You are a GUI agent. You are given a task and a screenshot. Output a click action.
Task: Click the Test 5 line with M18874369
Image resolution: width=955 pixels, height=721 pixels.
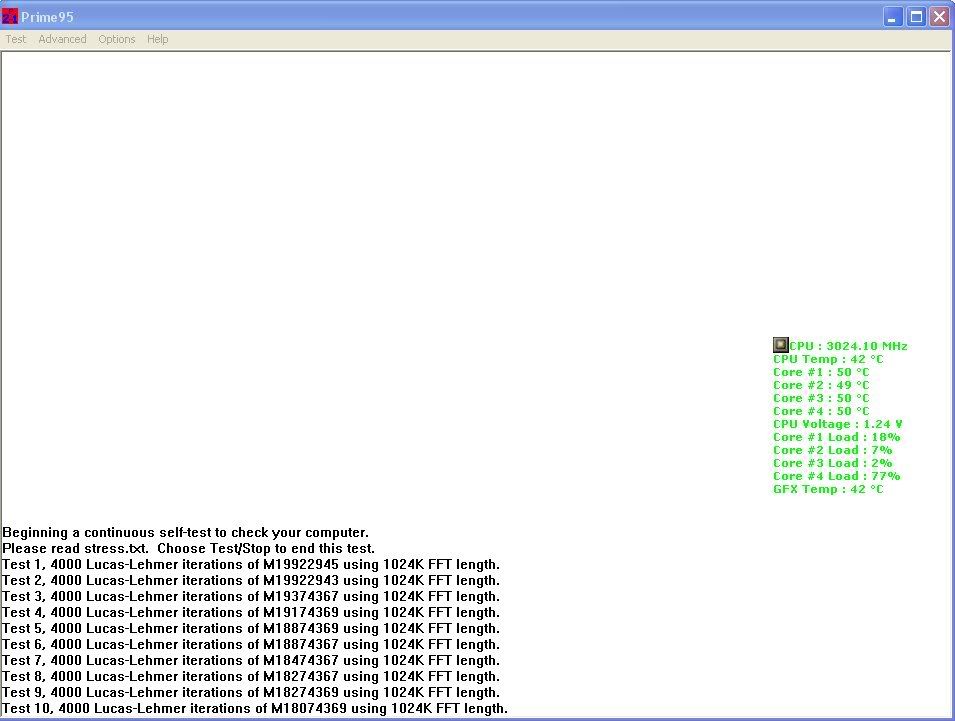pyautogui.click(x=251, y=628)
